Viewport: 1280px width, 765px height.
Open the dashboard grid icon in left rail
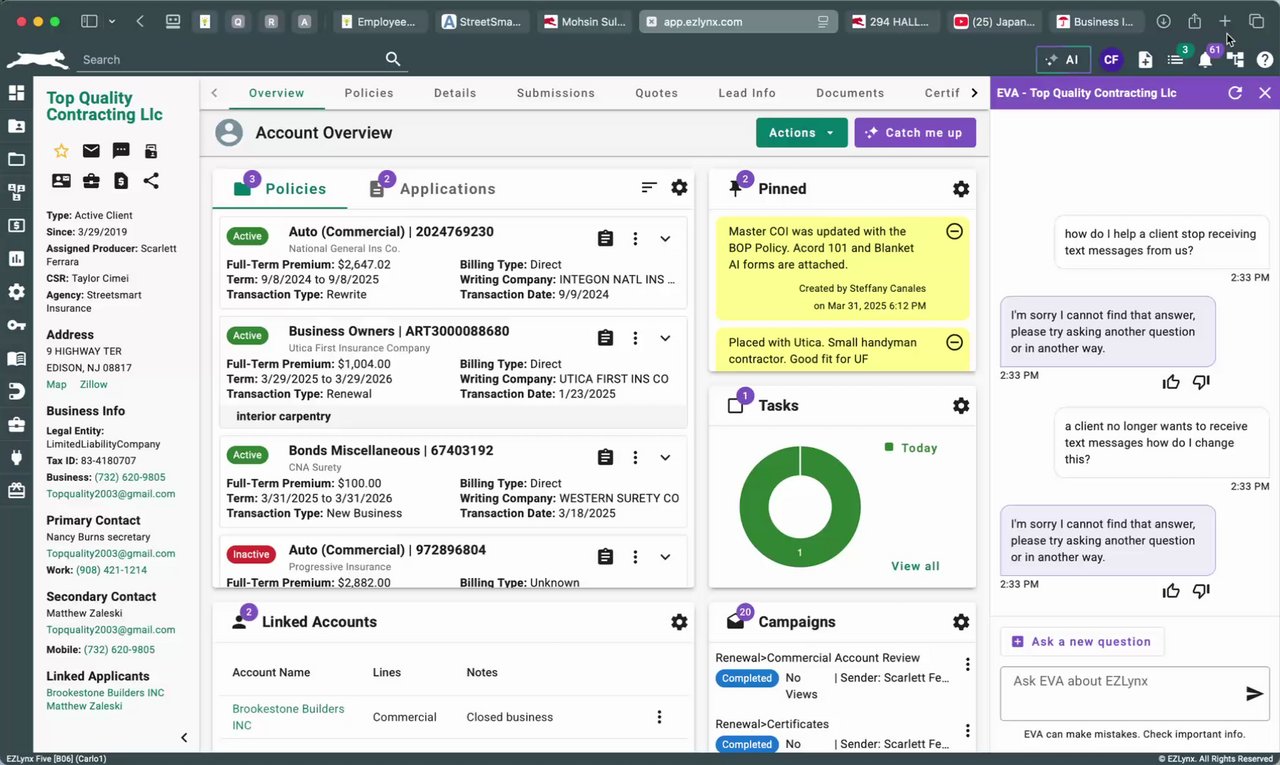click(16, 93)
